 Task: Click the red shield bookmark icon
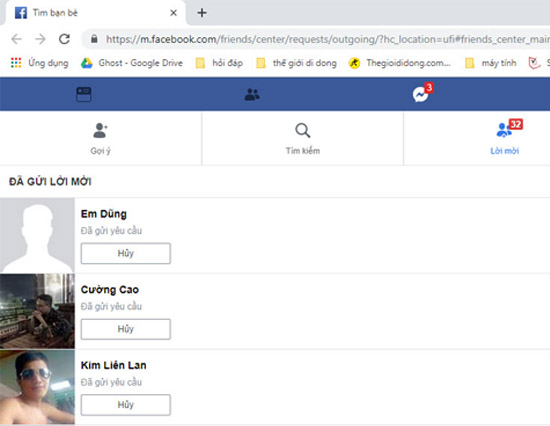534,63
